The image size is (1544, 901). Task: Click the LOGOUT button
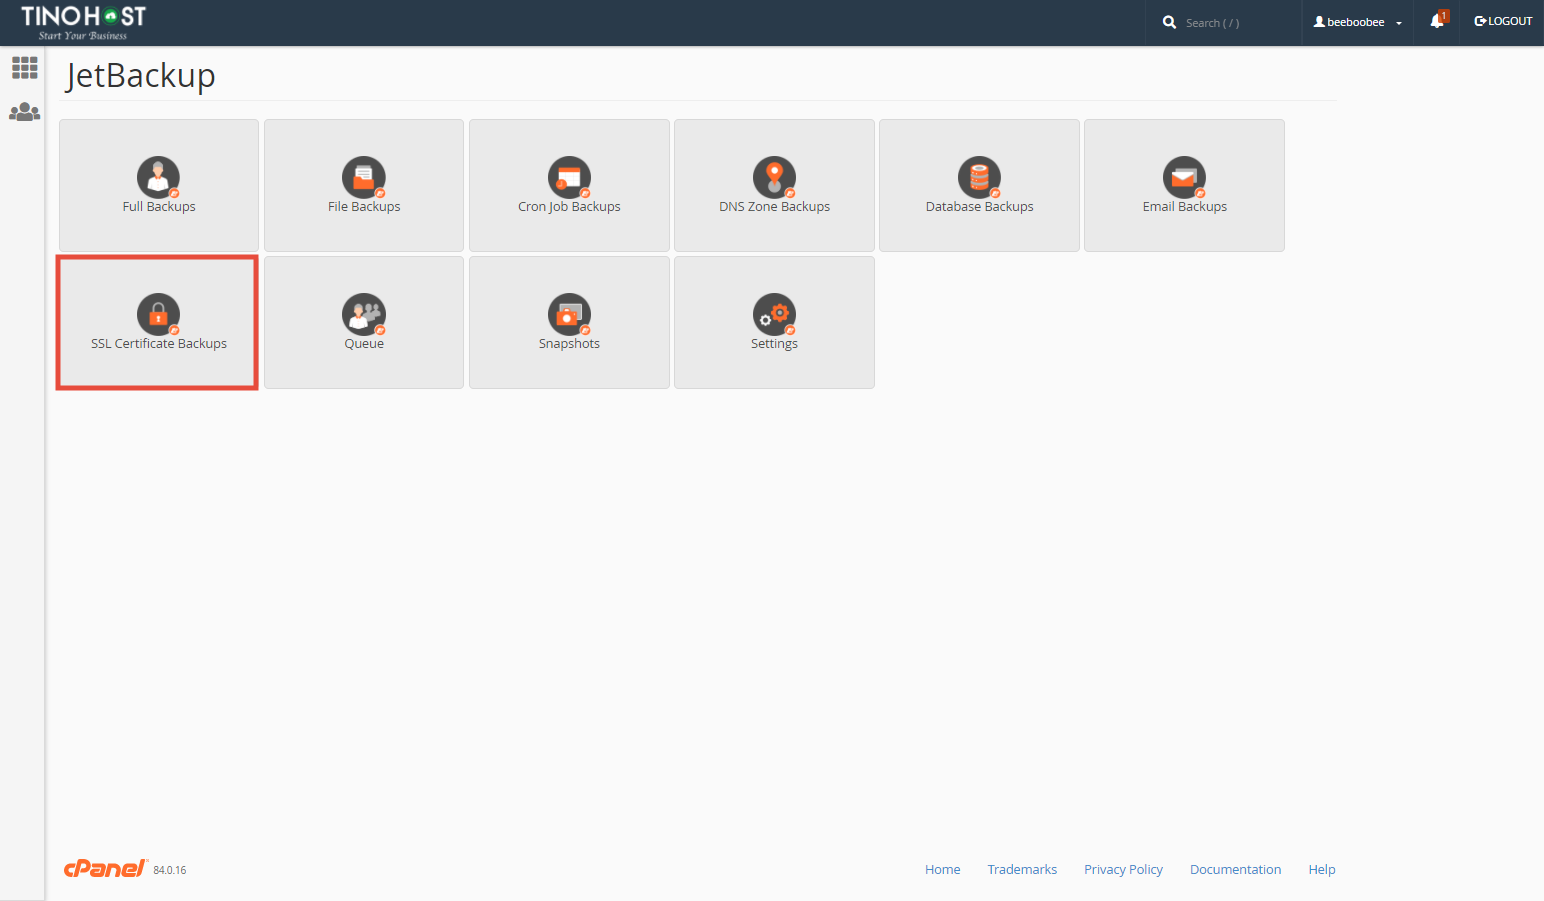point(1503,21)
